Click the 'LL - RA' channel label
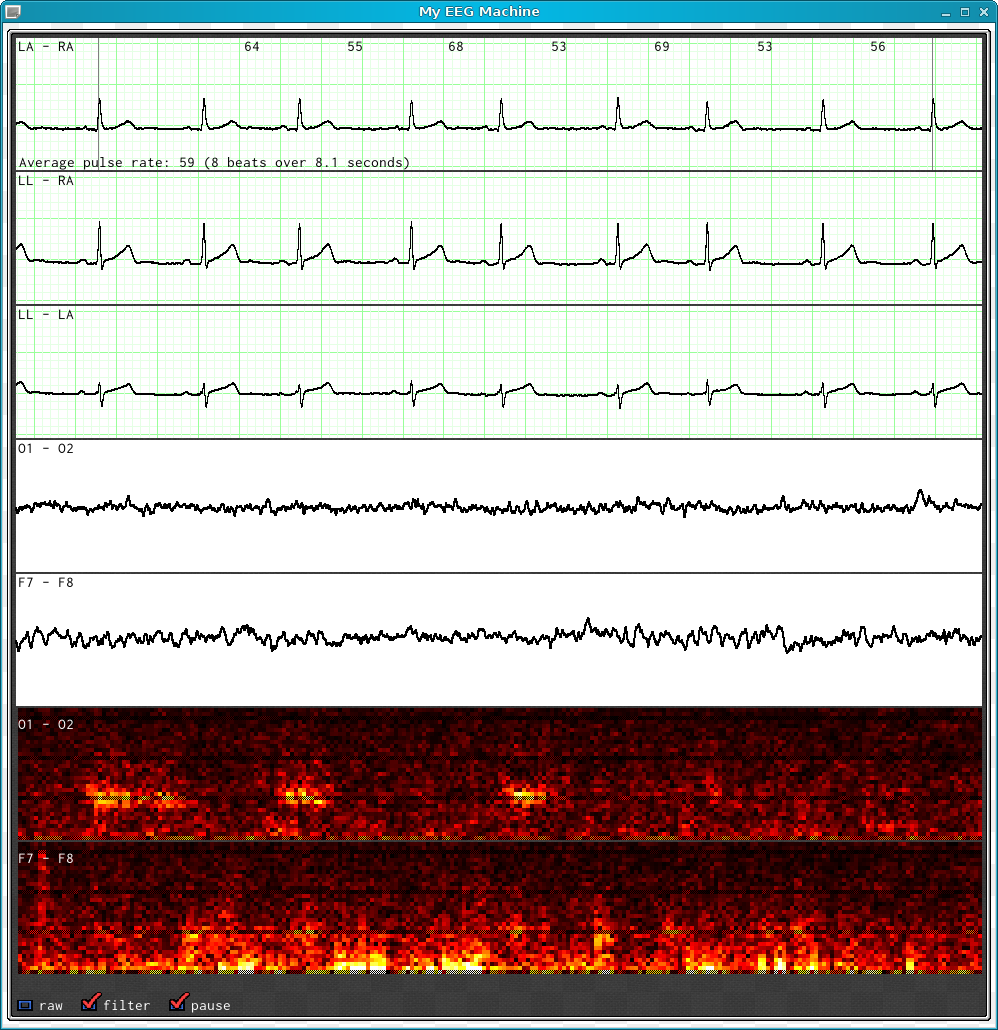 [x=45, y=181]
